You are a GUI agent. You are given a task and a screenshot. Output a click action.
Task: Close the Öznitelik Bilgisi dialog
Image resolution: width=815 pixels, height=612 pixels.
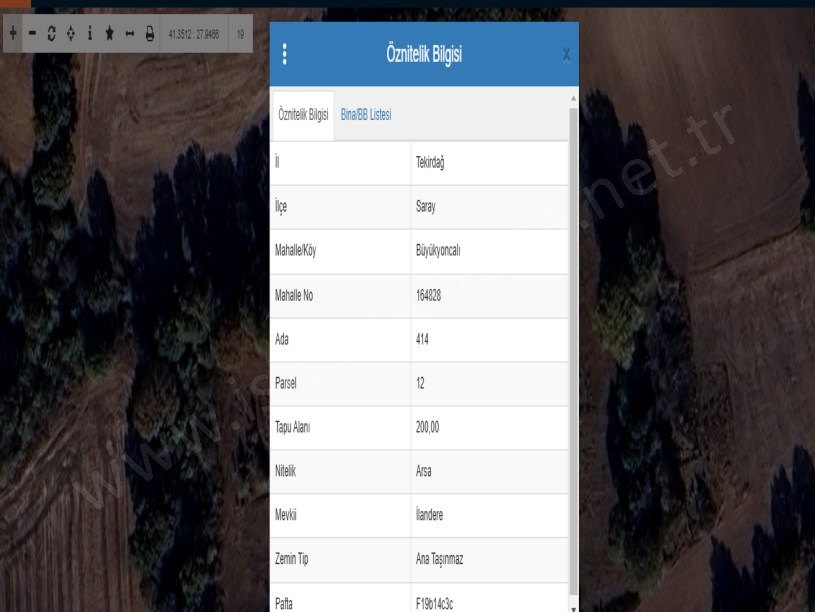566,55
